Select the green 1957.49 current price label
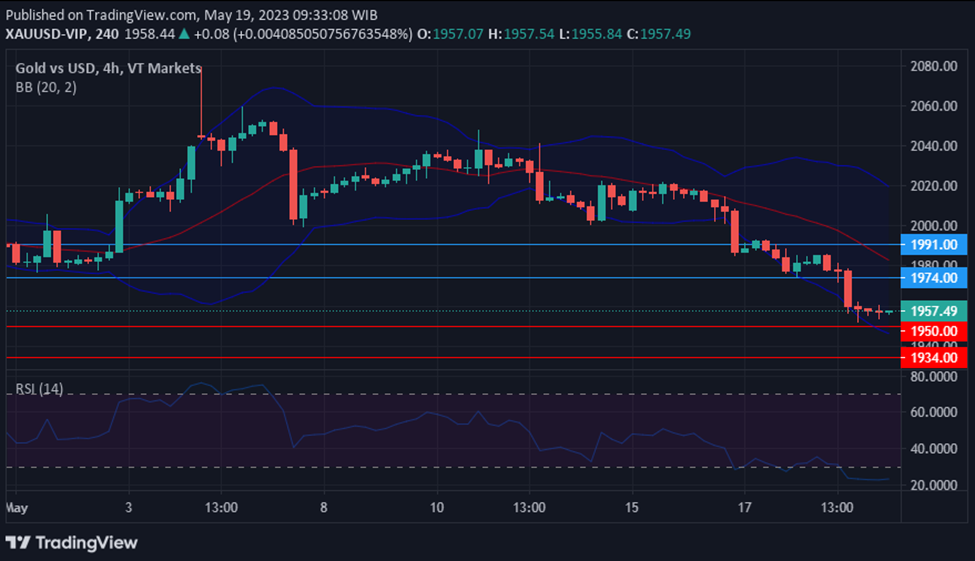This screenshot has height=561, width=975. 934,311
